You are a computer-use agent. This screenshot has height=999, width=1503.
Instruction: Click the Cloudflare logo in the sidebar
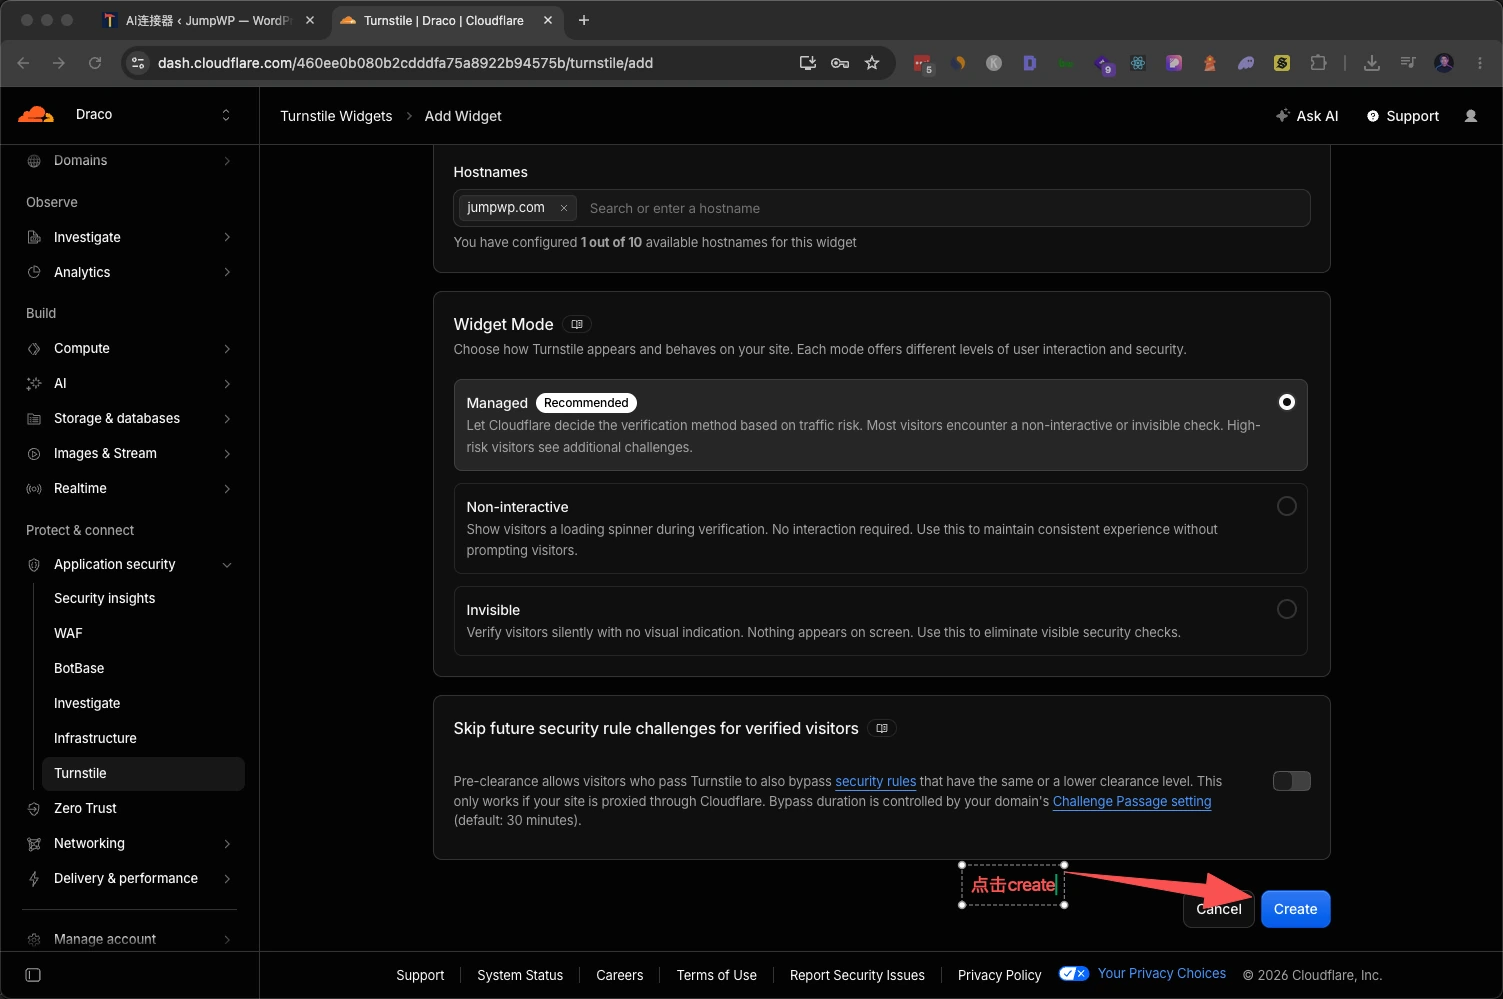click(x=36, y=114)
